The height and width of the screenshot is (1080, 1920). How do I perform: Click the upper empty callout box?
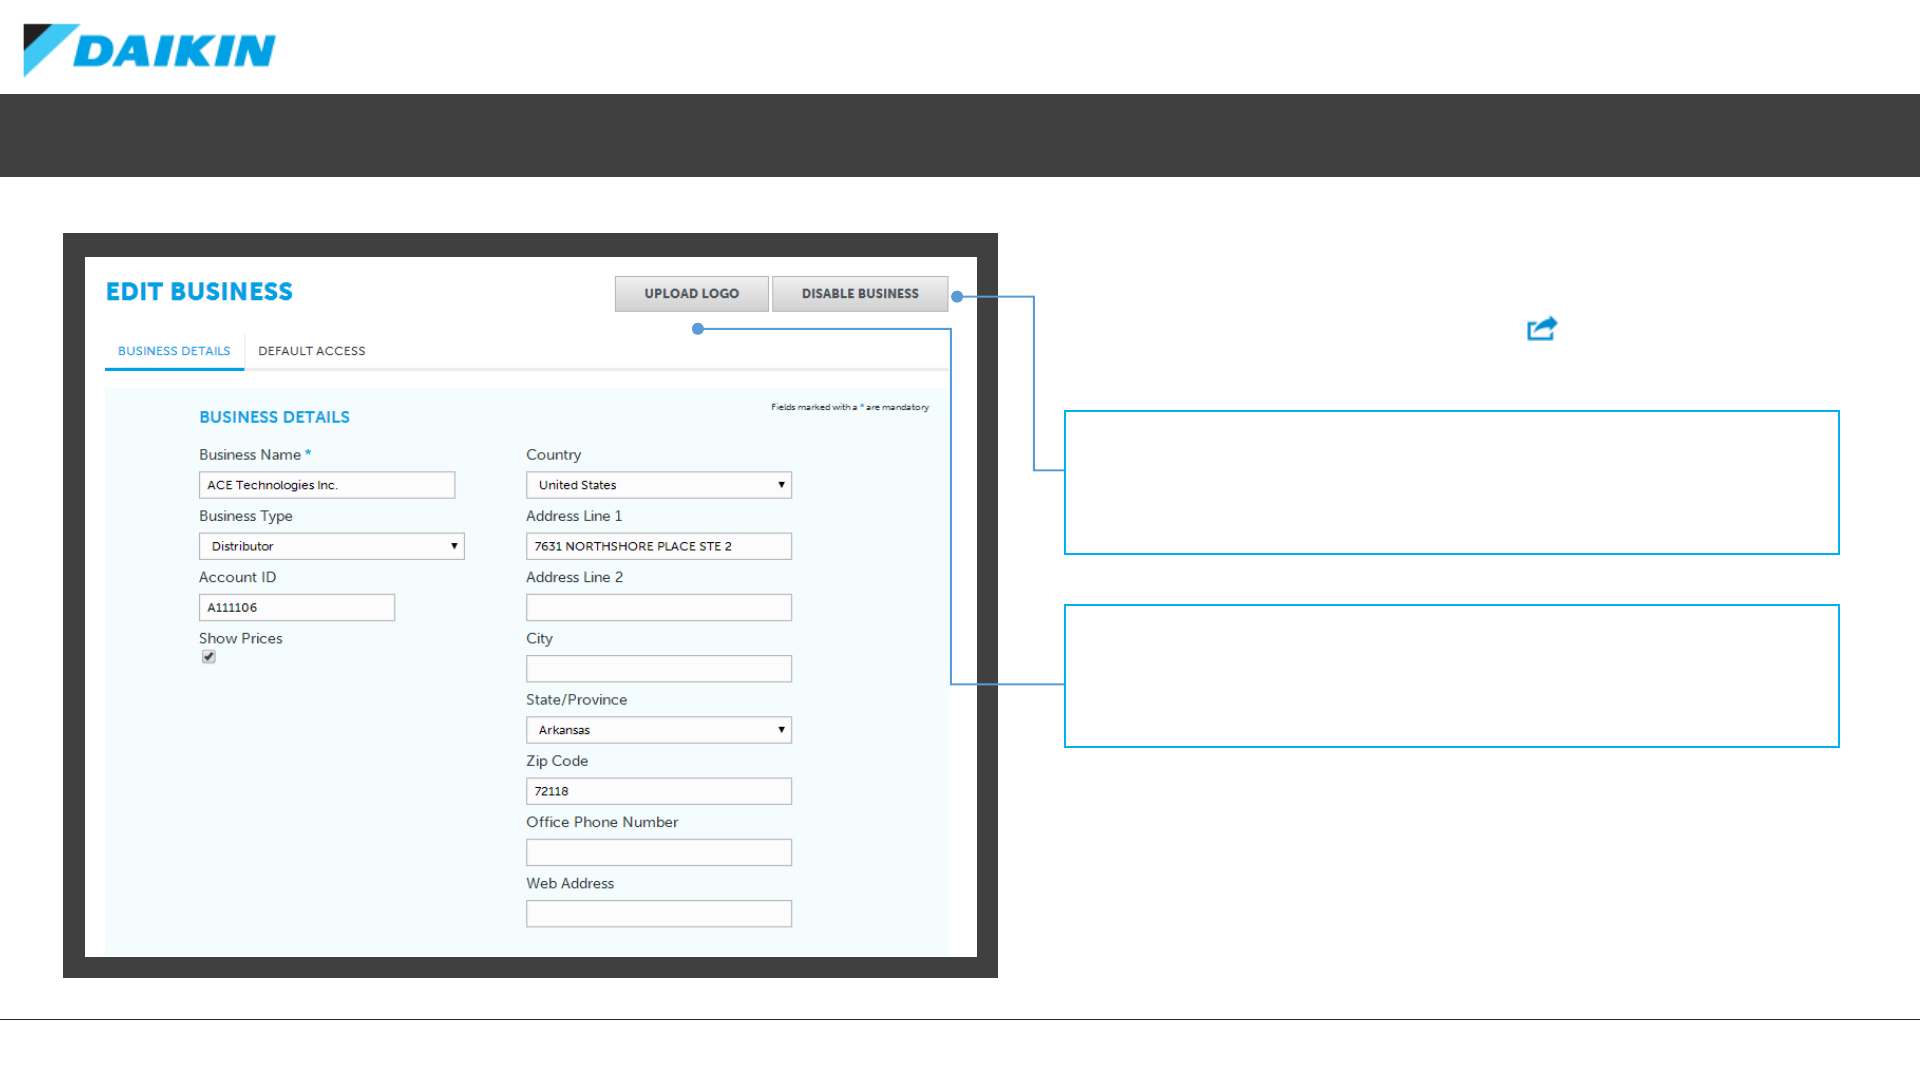click(x=1451, y=482)
